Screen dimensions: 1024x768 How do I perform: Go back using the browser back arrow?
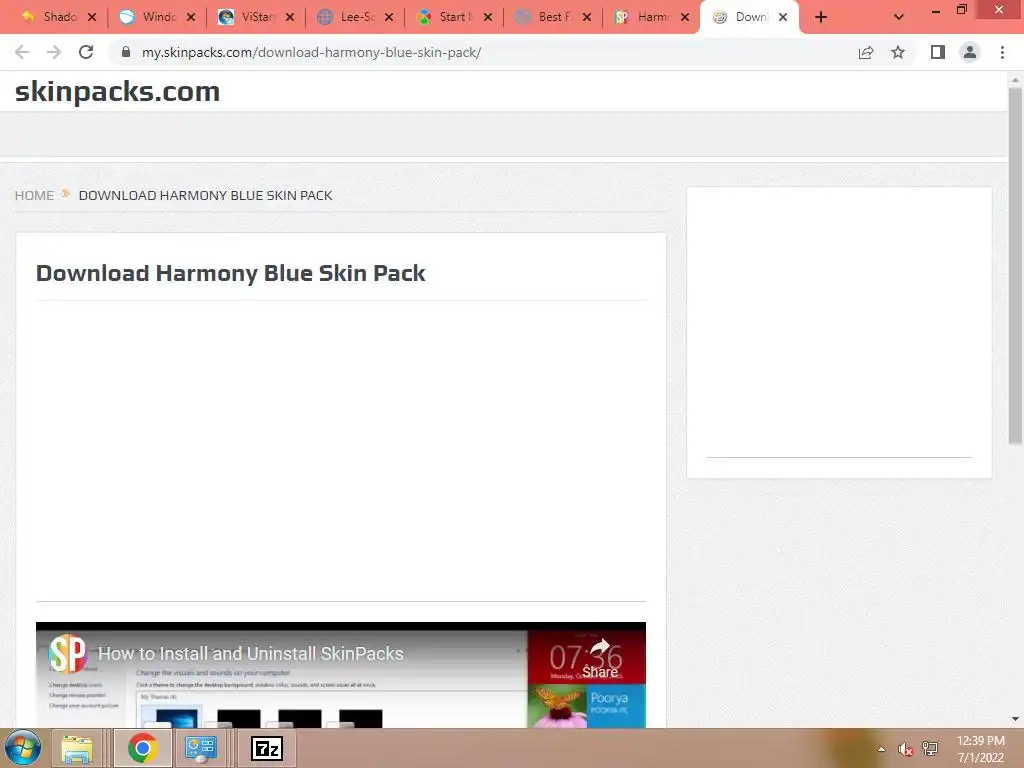(22, 52)
